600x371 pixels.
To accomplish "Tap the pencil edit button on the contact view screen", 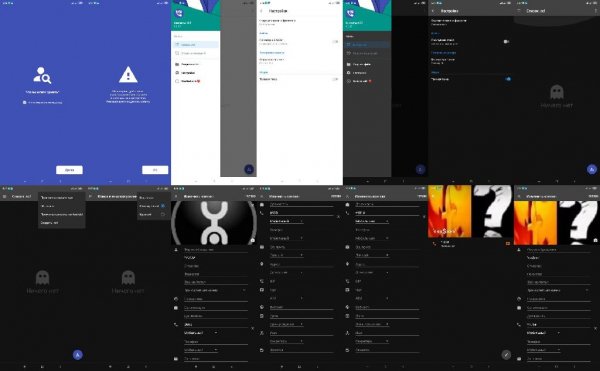I will click(x=506, y=355).
